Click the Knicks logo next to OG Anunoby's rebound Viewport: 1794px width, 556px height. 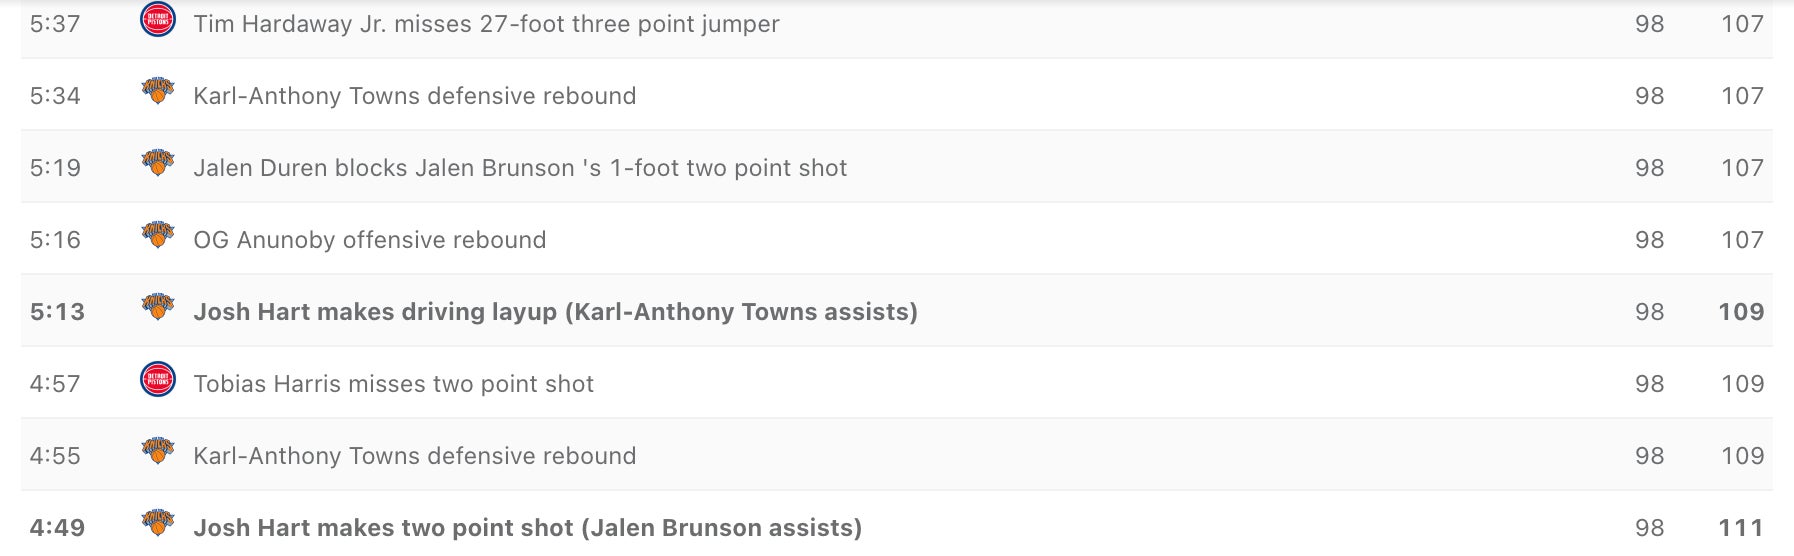(x=158, y=237)
